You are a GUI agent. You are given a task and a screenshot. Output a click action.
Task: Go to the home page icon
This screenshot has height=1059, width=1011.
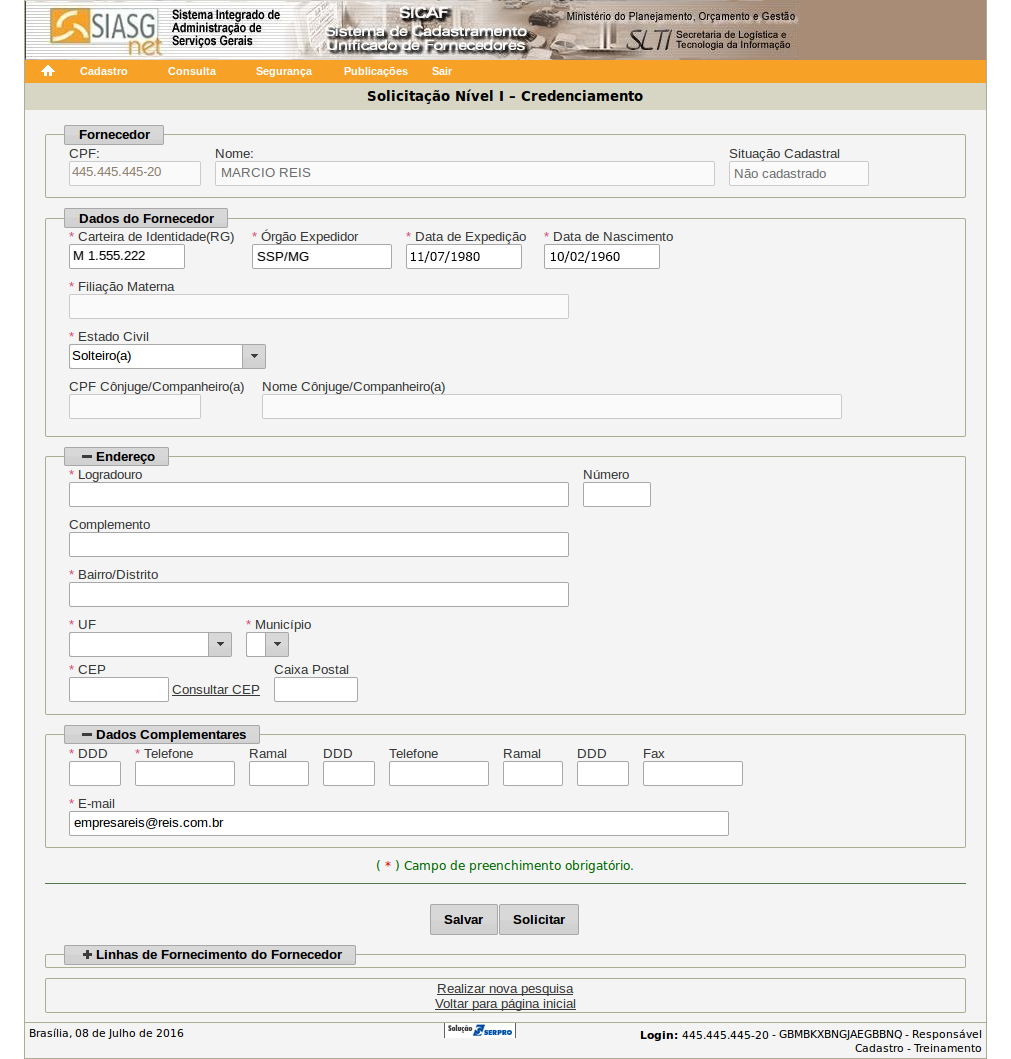pos(47,71)
